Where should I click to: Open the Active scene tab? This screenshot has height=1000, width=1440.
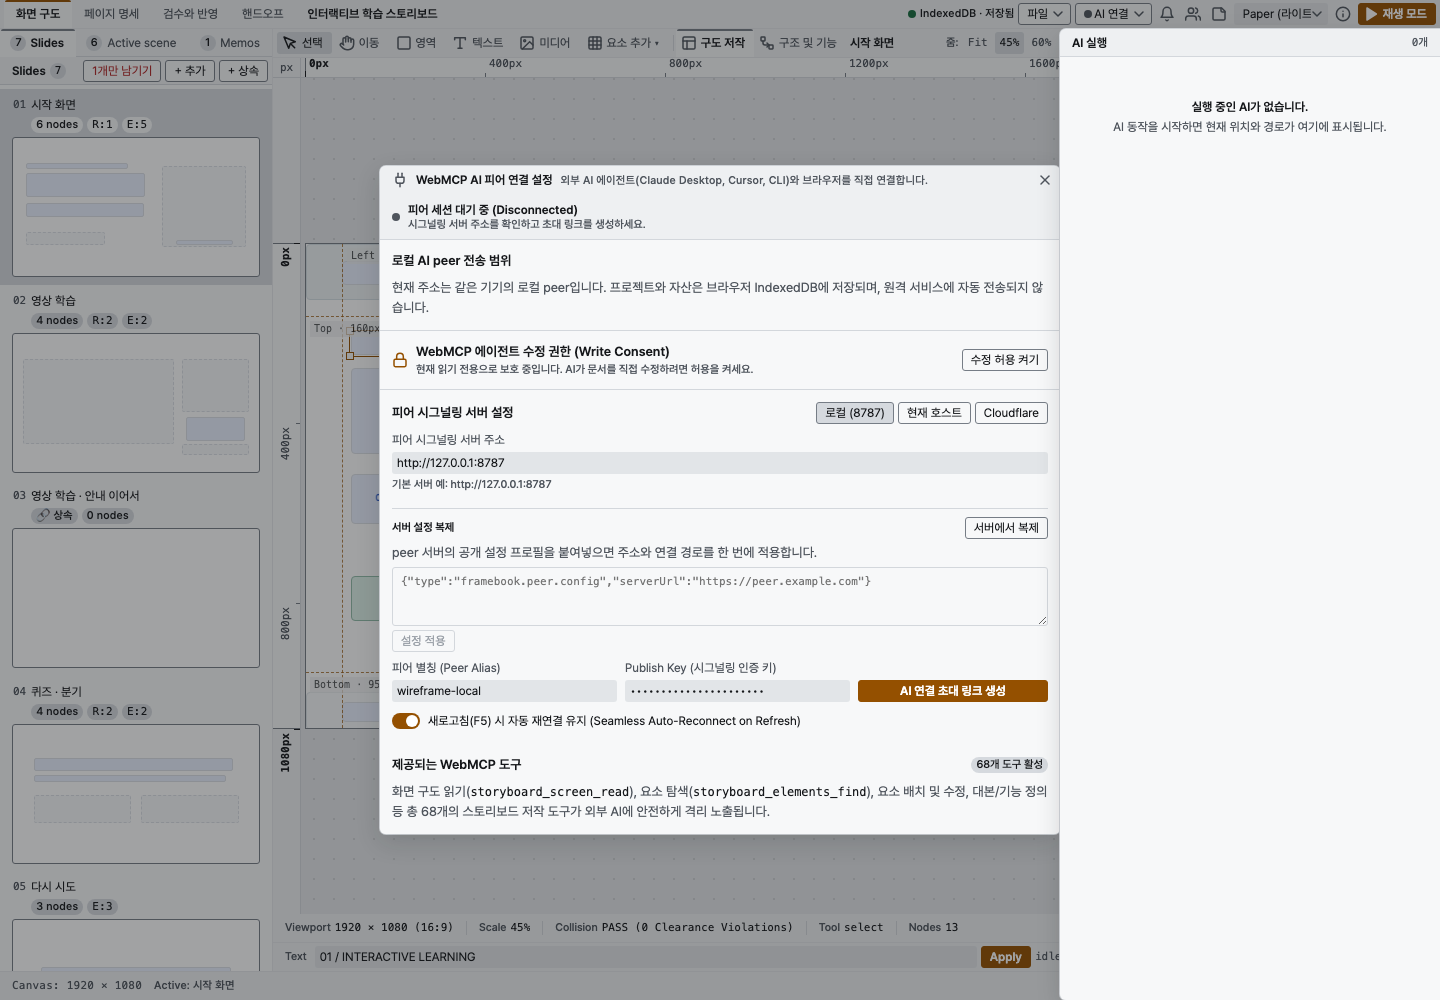(x=132, y=43)
